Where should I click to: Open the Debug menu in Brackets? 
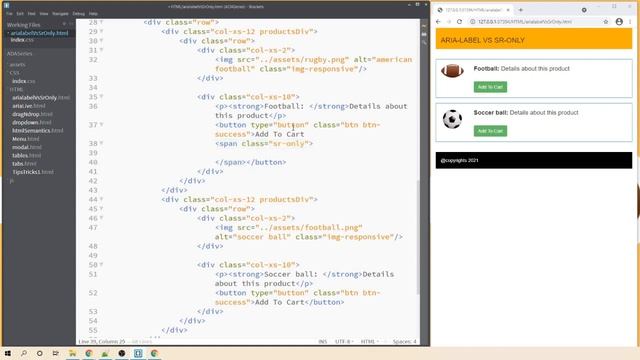pos(78,13)
